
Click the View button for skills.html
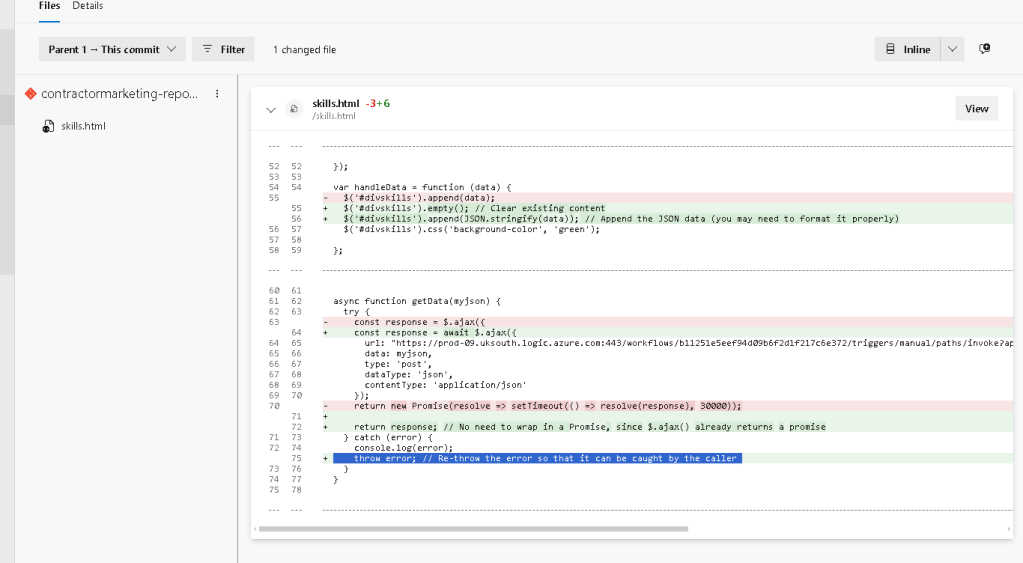pos(977,109)
